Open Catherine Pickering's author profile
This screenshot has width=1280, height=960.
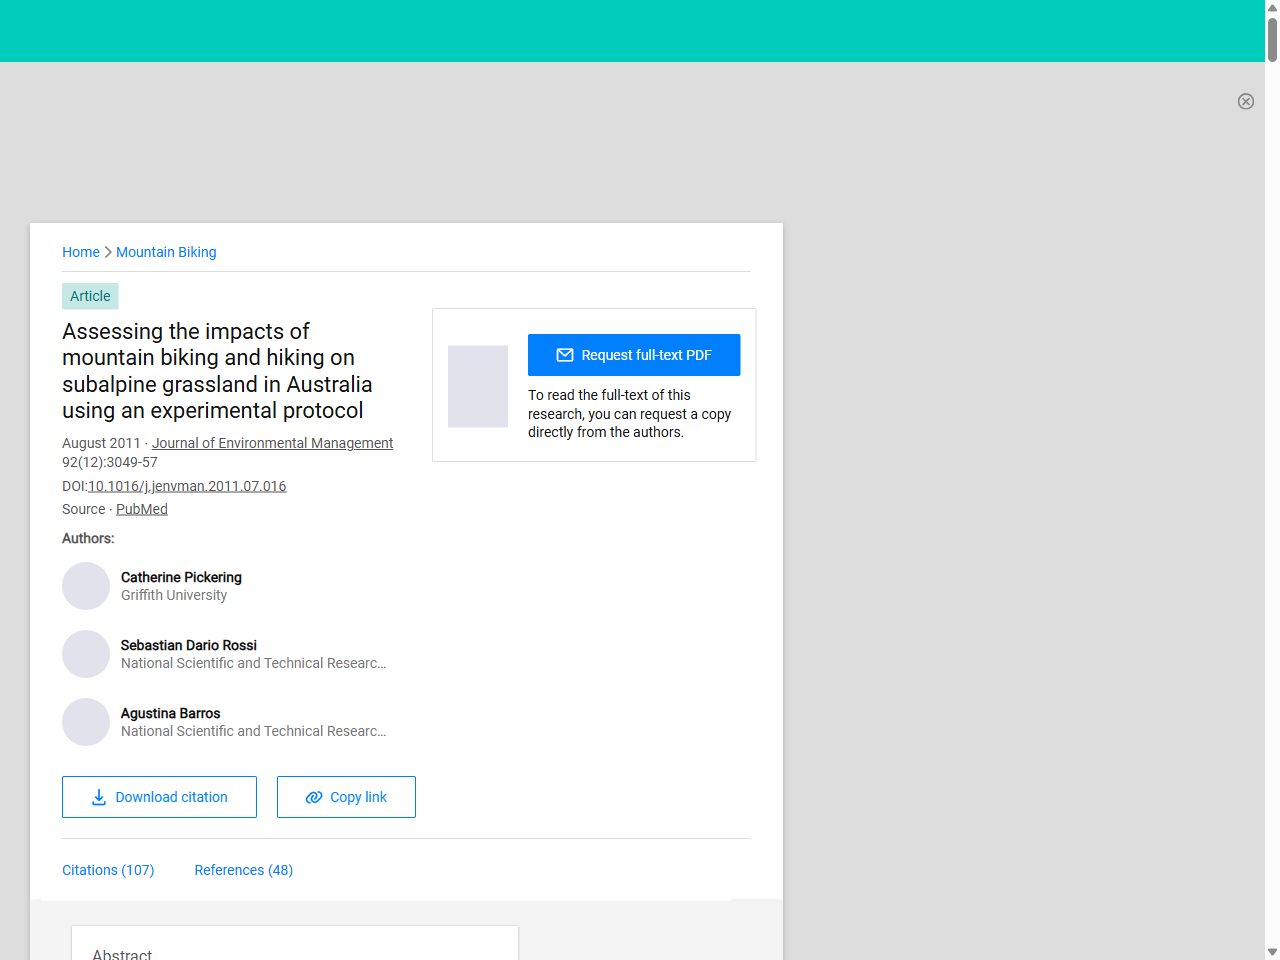pyautogui.click(x=181, y=577)
